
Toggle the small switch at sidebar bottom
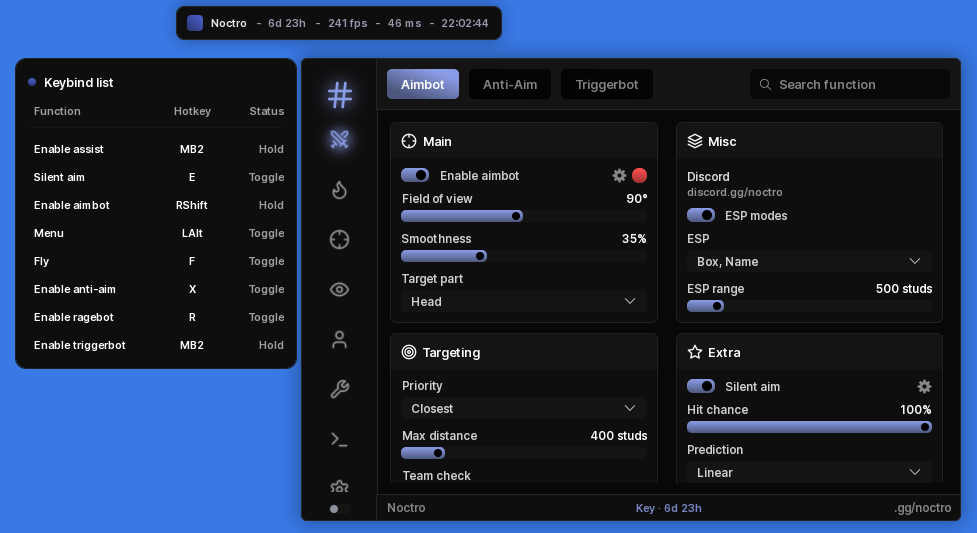click(340, 509)
